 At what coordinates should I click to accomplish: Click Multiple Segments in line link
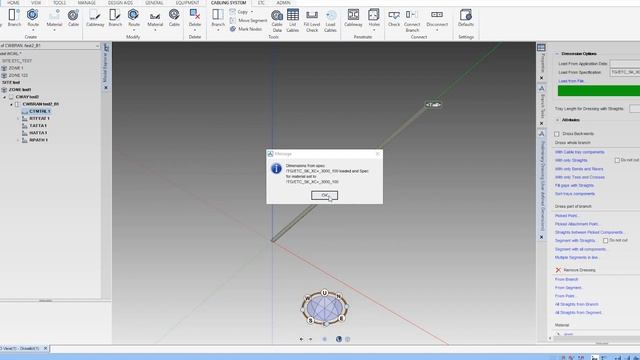576,258
